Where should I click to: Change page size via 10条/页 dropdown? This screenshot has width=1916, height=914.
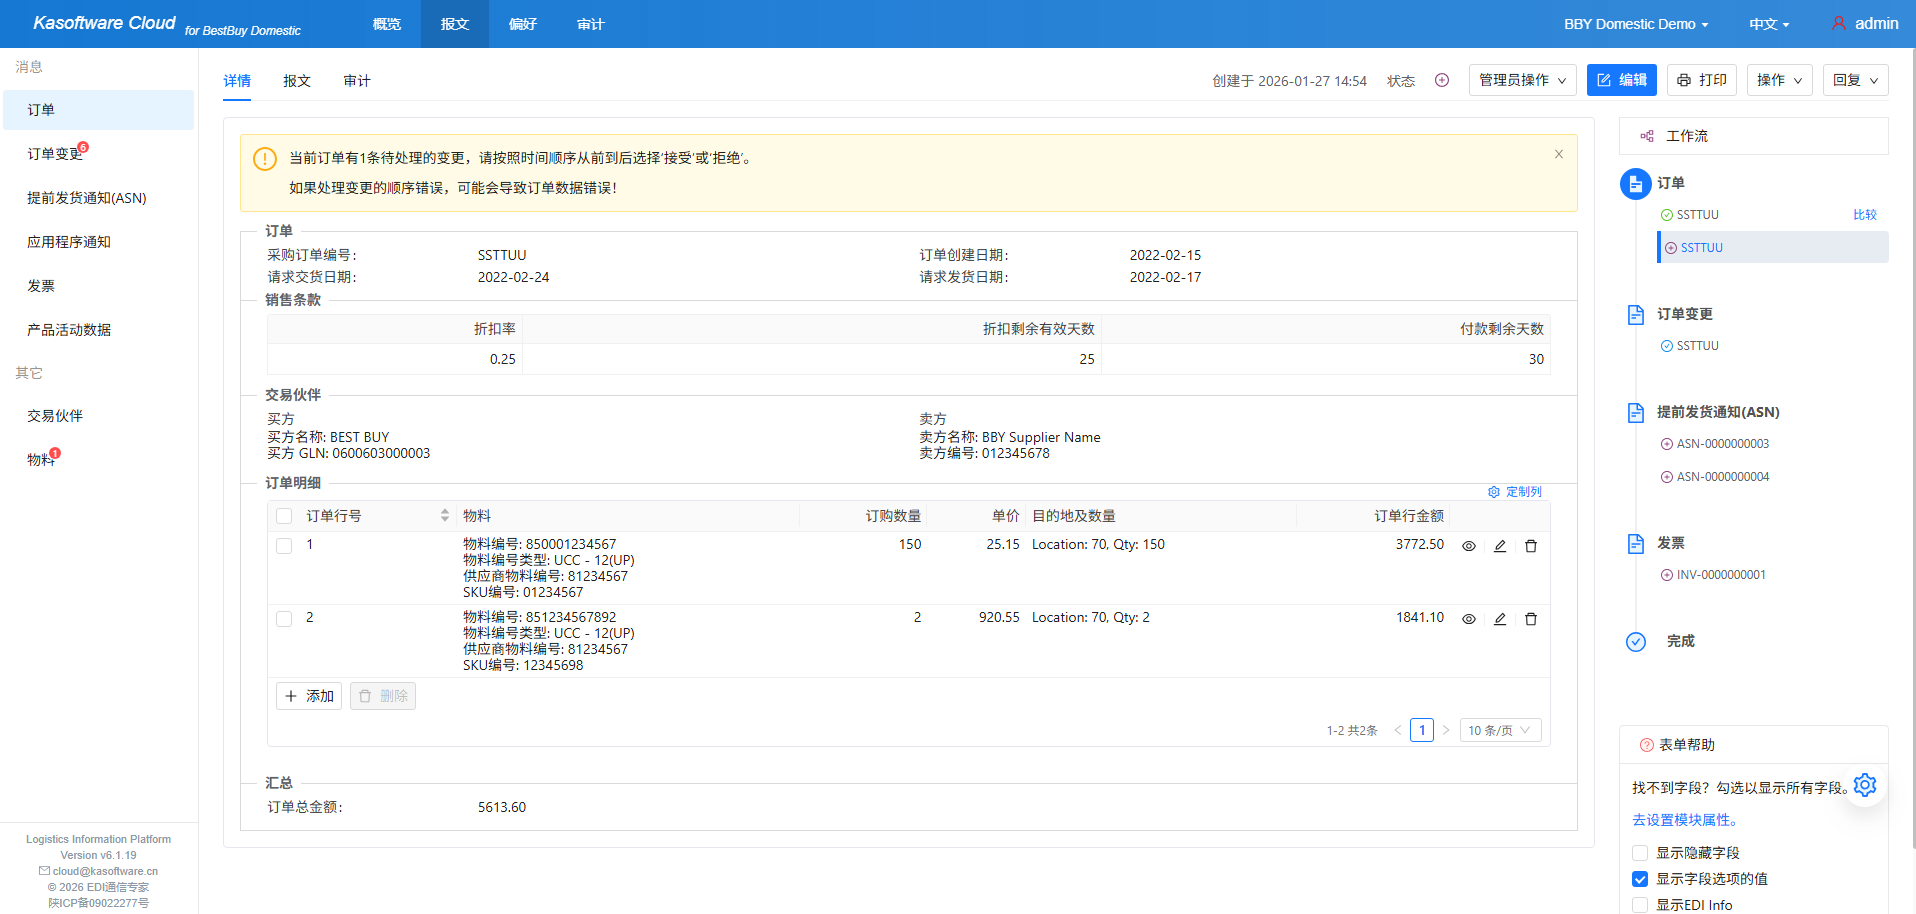(1499, 730)
